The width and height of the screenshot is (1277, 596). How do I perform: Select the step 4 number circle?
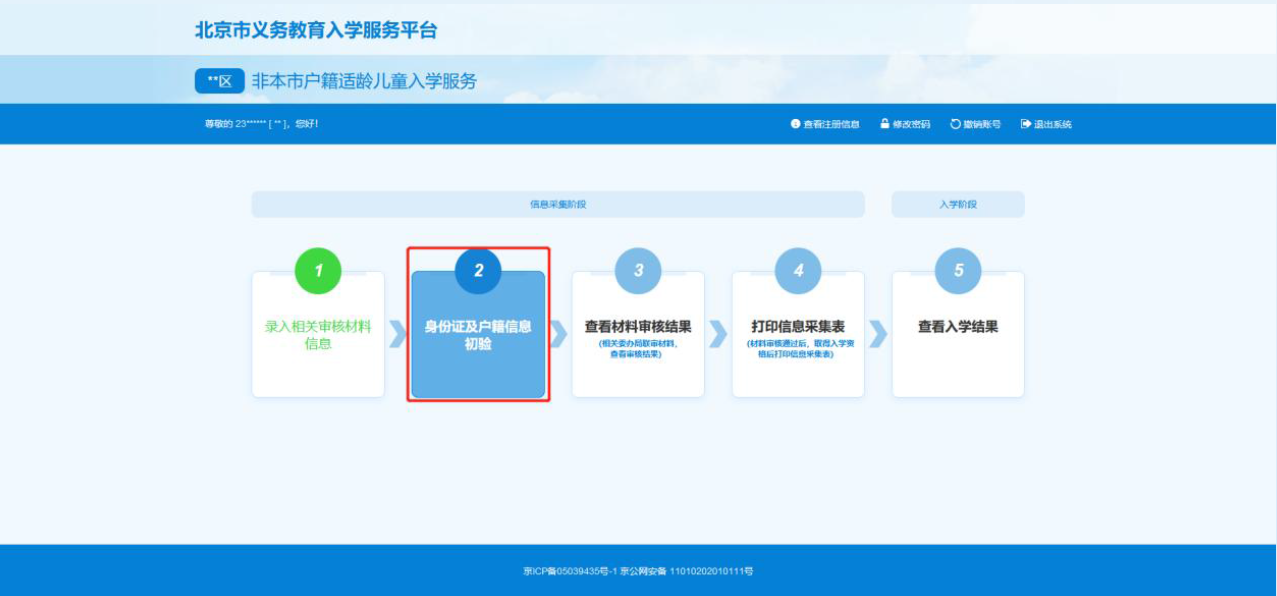tap(798, 270)
